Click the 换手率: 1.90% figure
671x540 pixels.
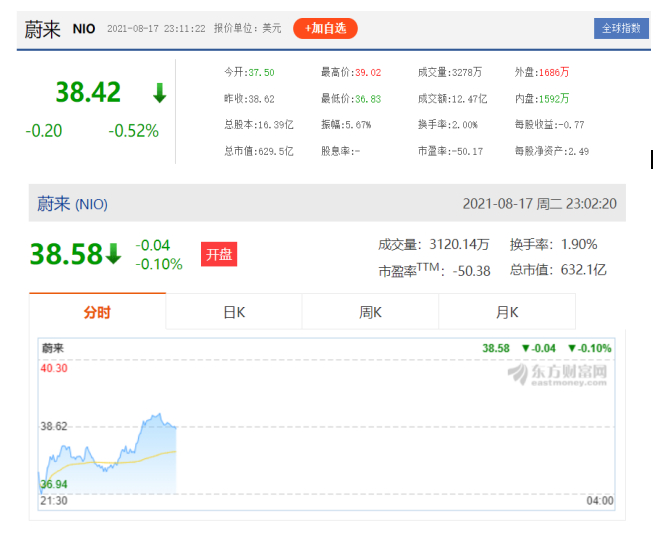(553, 244)
